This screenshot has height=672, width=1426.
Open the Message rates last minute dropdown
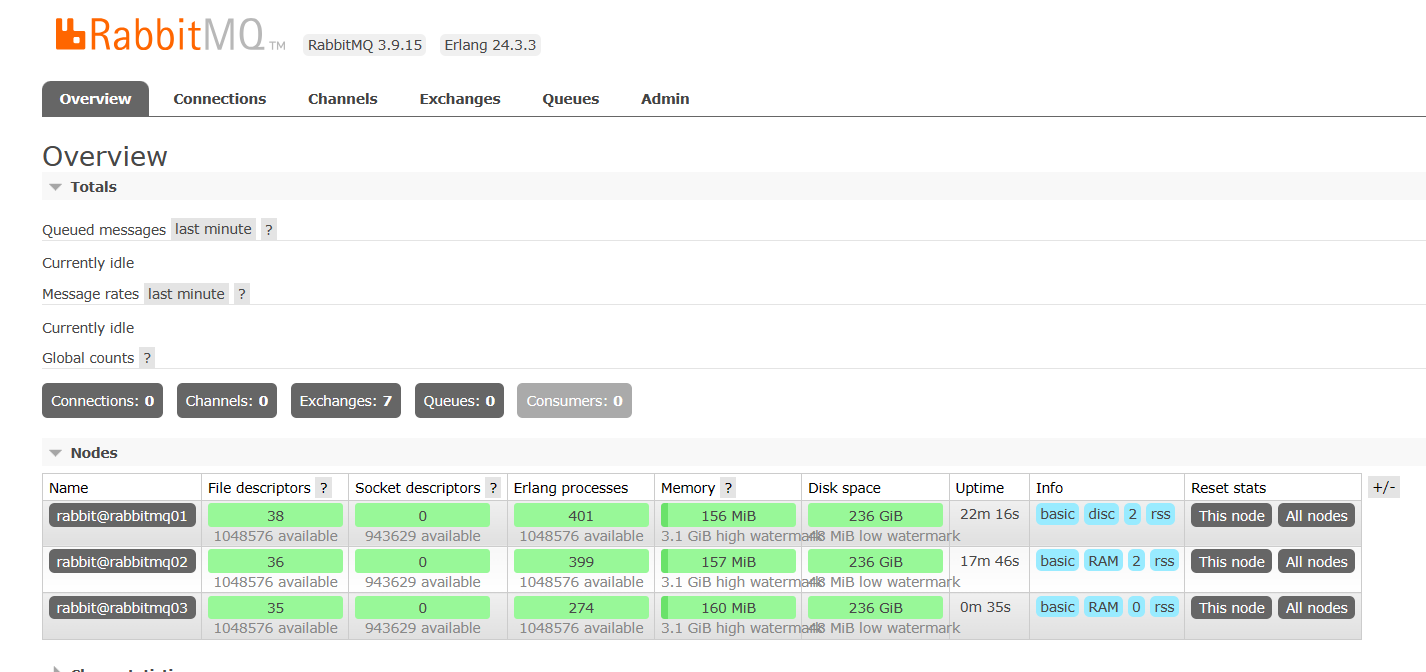186,293
